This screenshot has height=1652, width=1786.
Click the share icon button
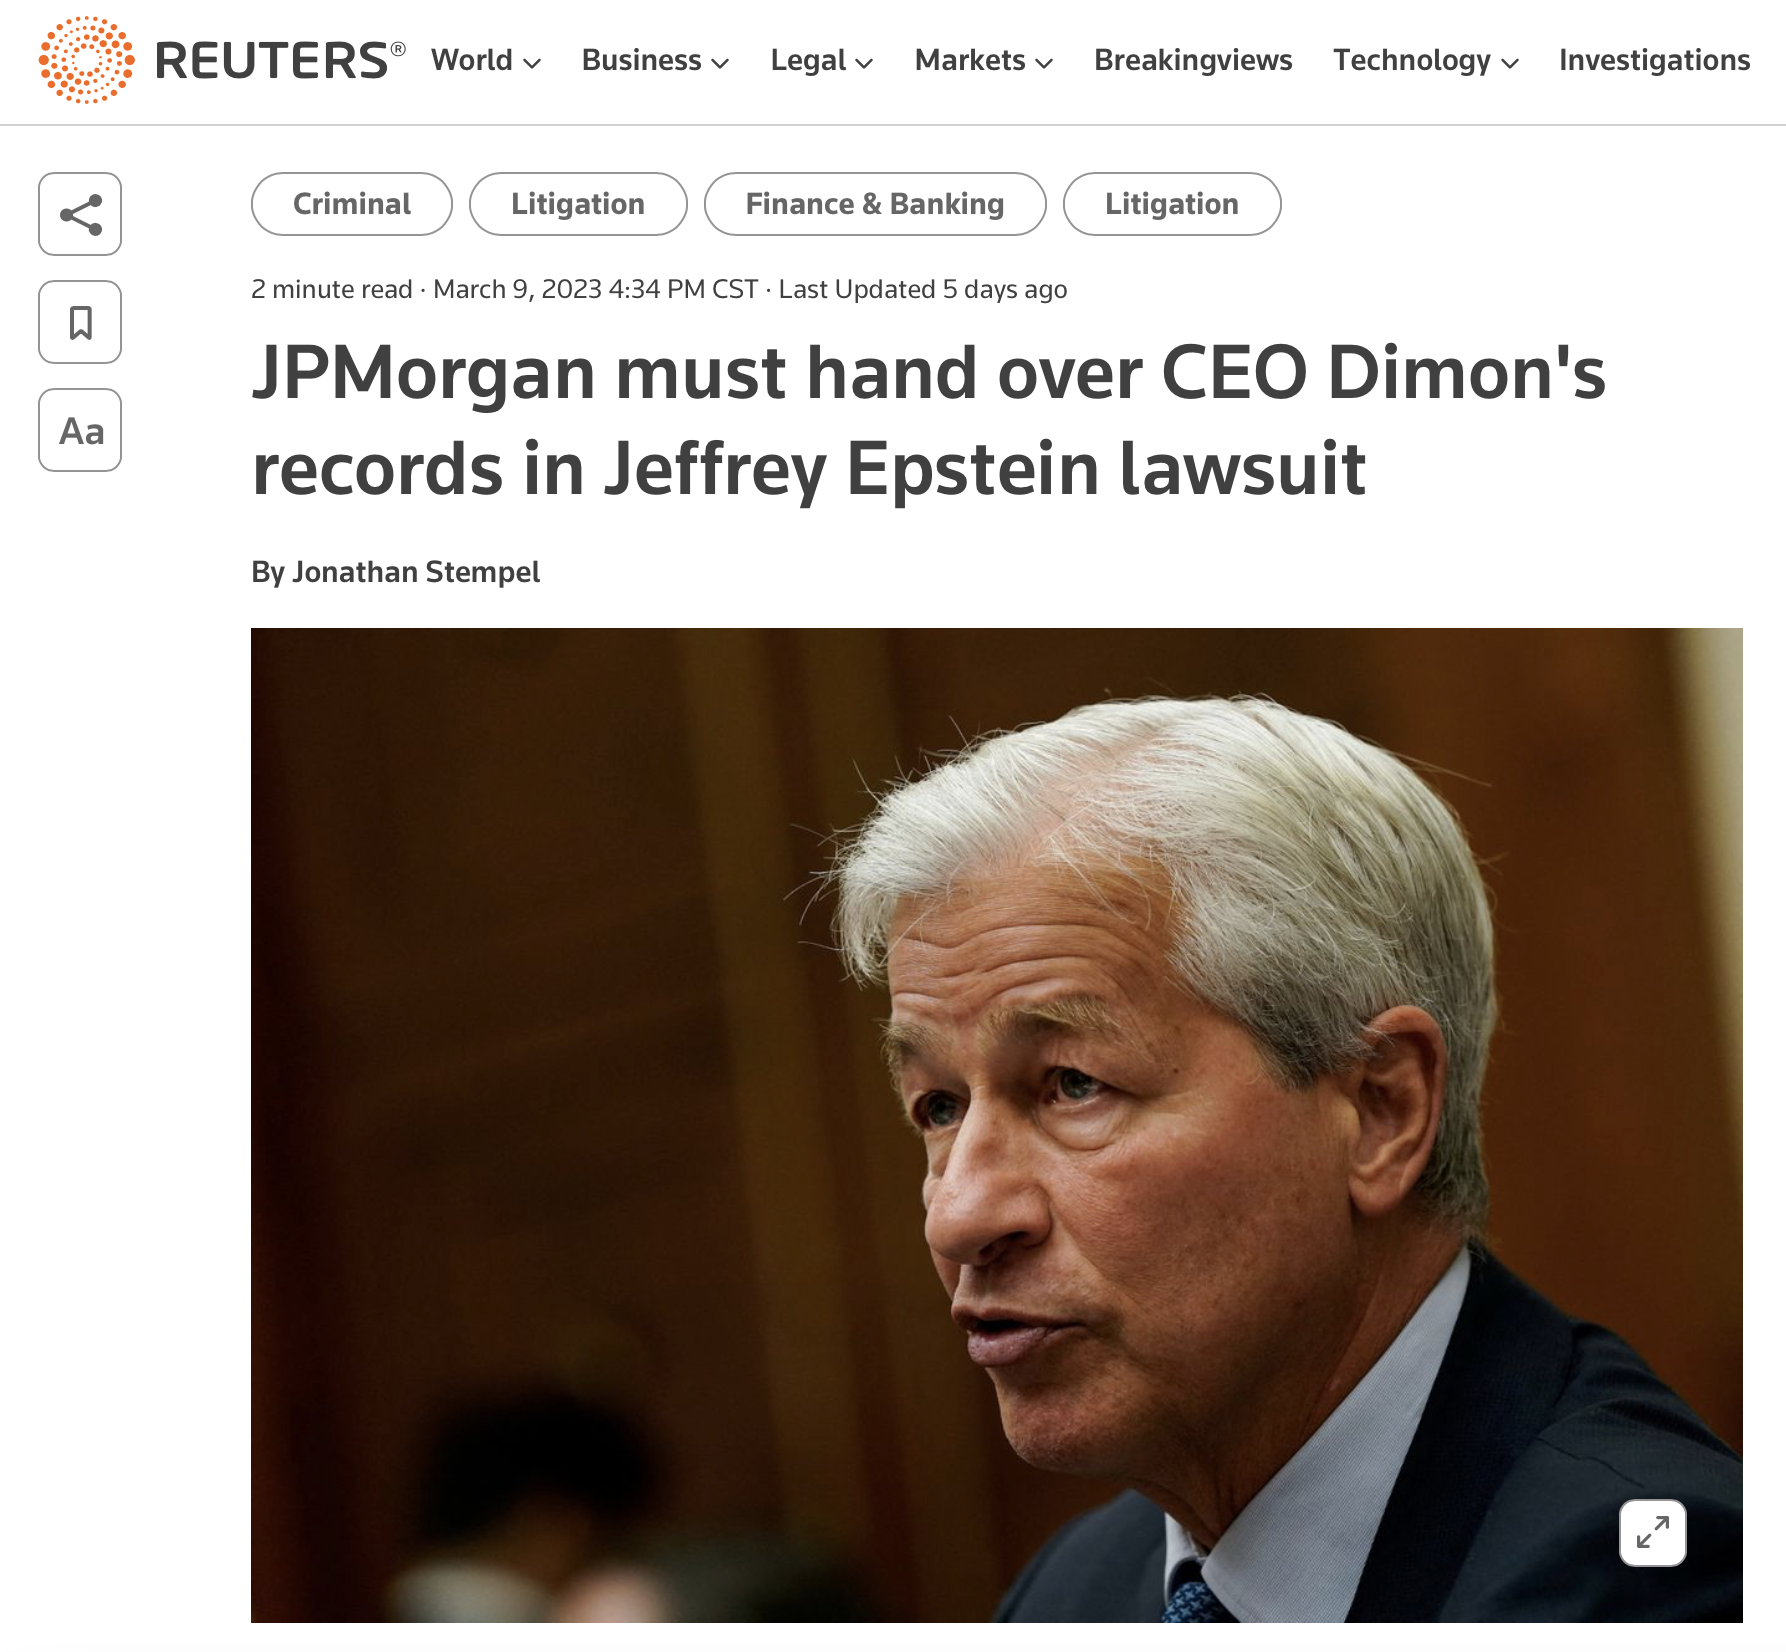(80, 214)
